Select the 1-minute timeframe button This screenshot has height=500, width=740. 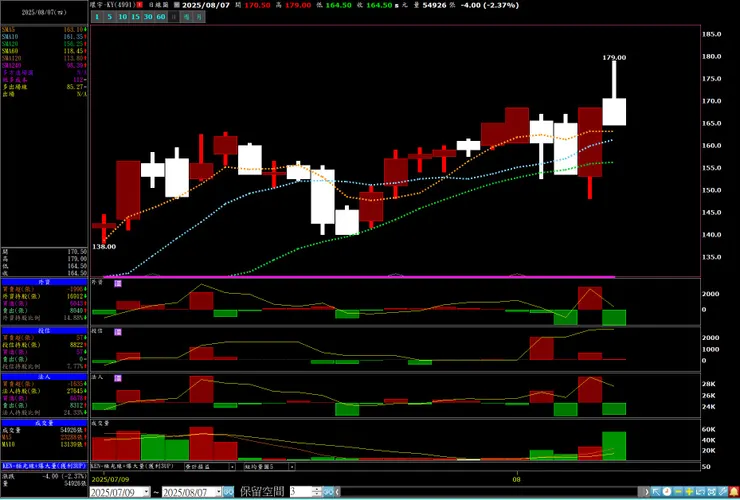pyautogui.click(x=97, y=17)
